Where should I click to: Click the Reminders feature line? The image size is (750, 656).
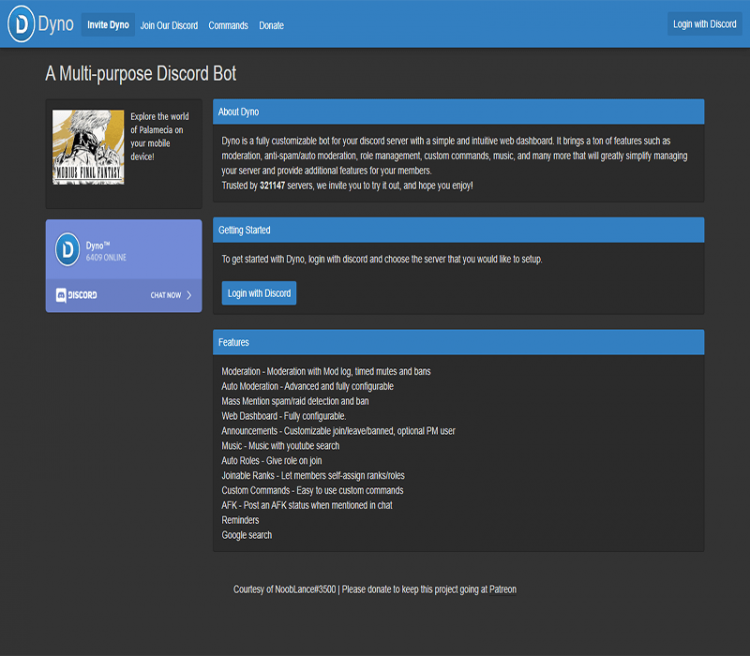(240, 520)
